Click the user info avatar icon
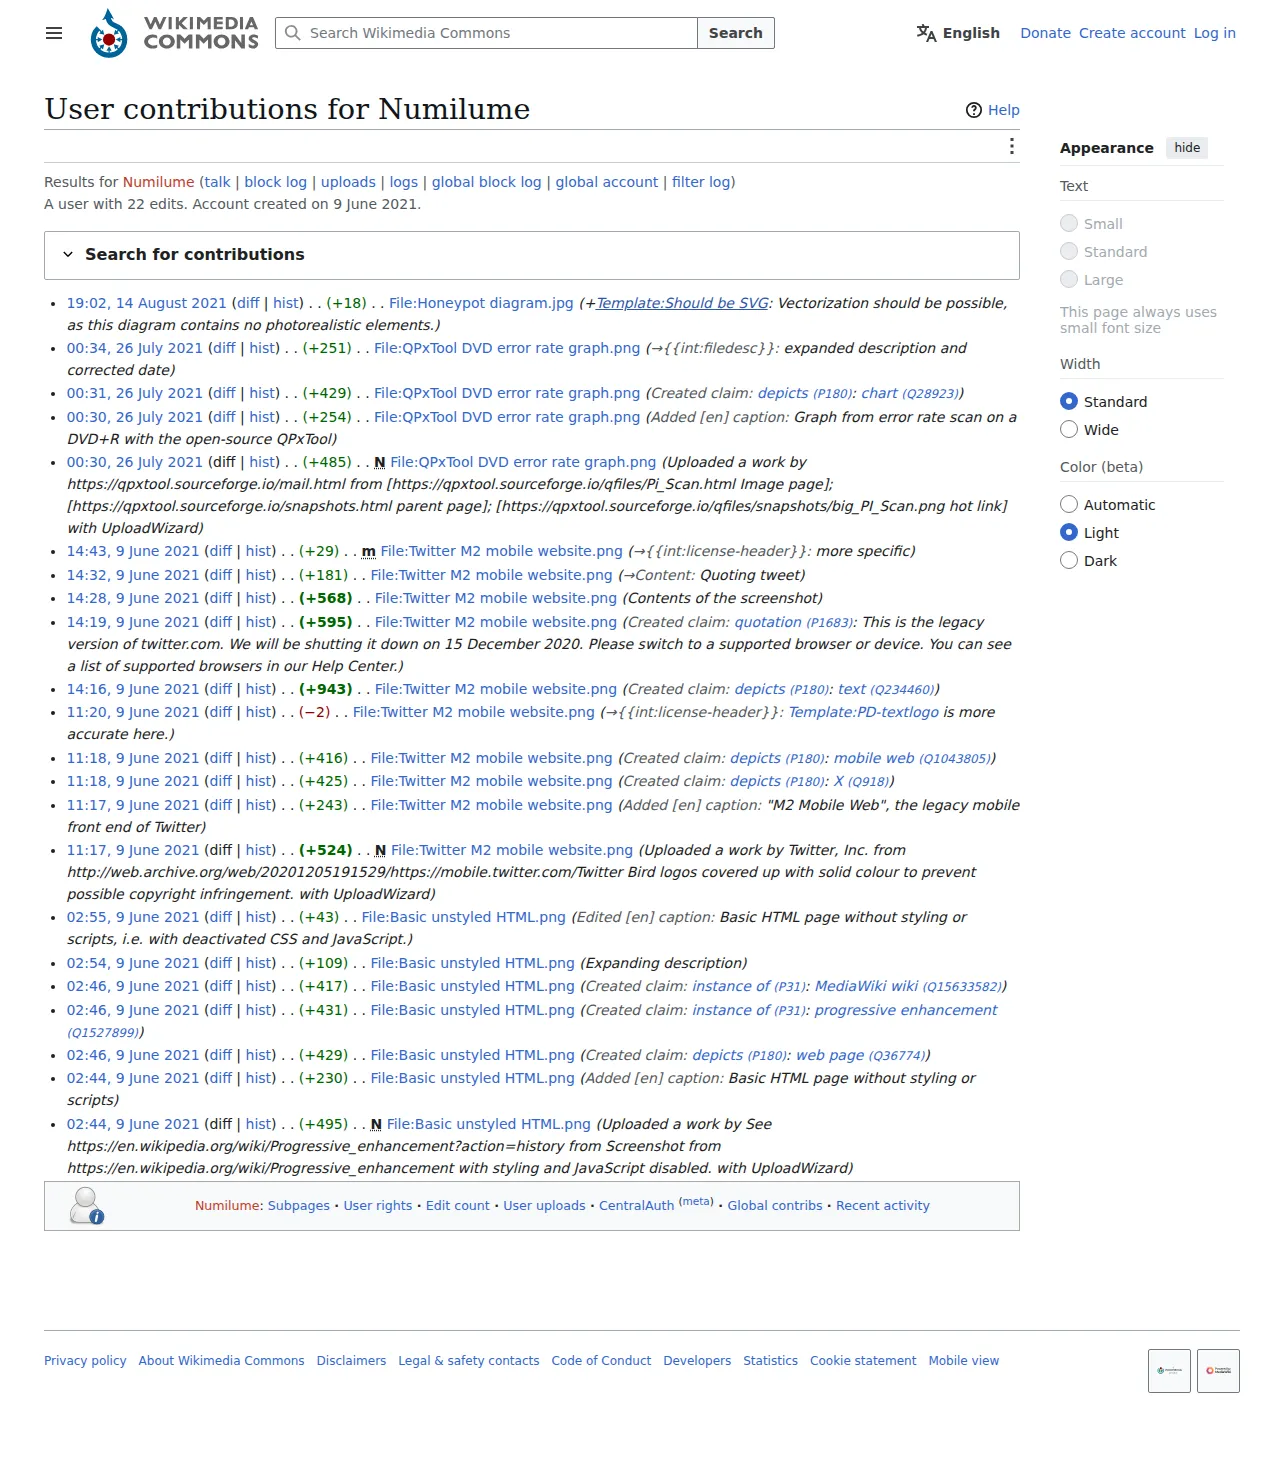The image size is (1284, 1481). pos(87,1206)
